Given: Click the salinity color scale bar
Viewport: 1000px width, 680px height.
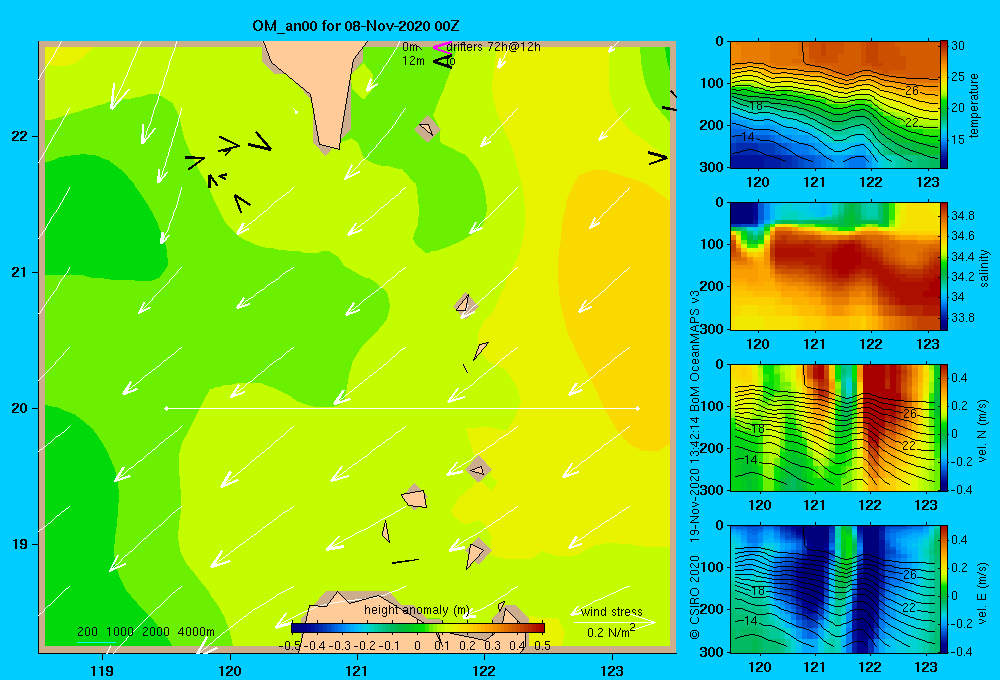Looking at the screenshot, I should point(944,266).
